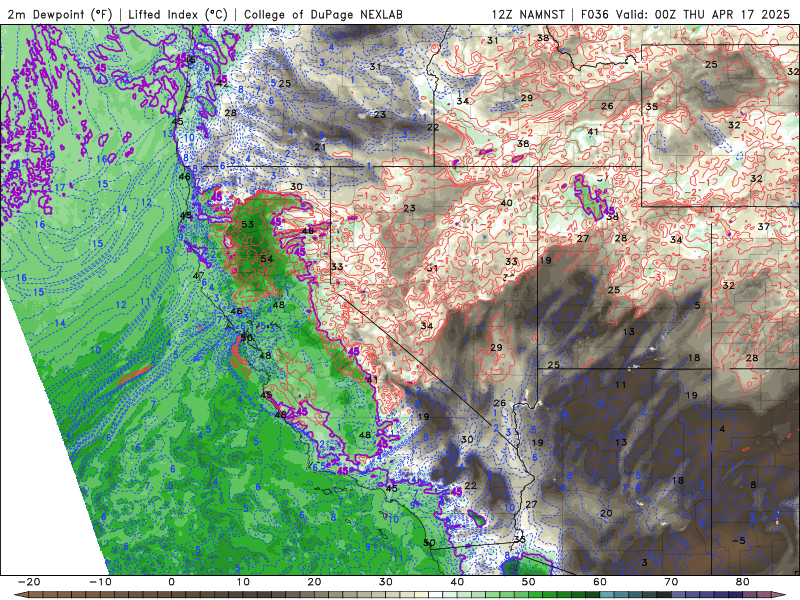Click the '37' dewpoint value on the map

click(763, 227)
